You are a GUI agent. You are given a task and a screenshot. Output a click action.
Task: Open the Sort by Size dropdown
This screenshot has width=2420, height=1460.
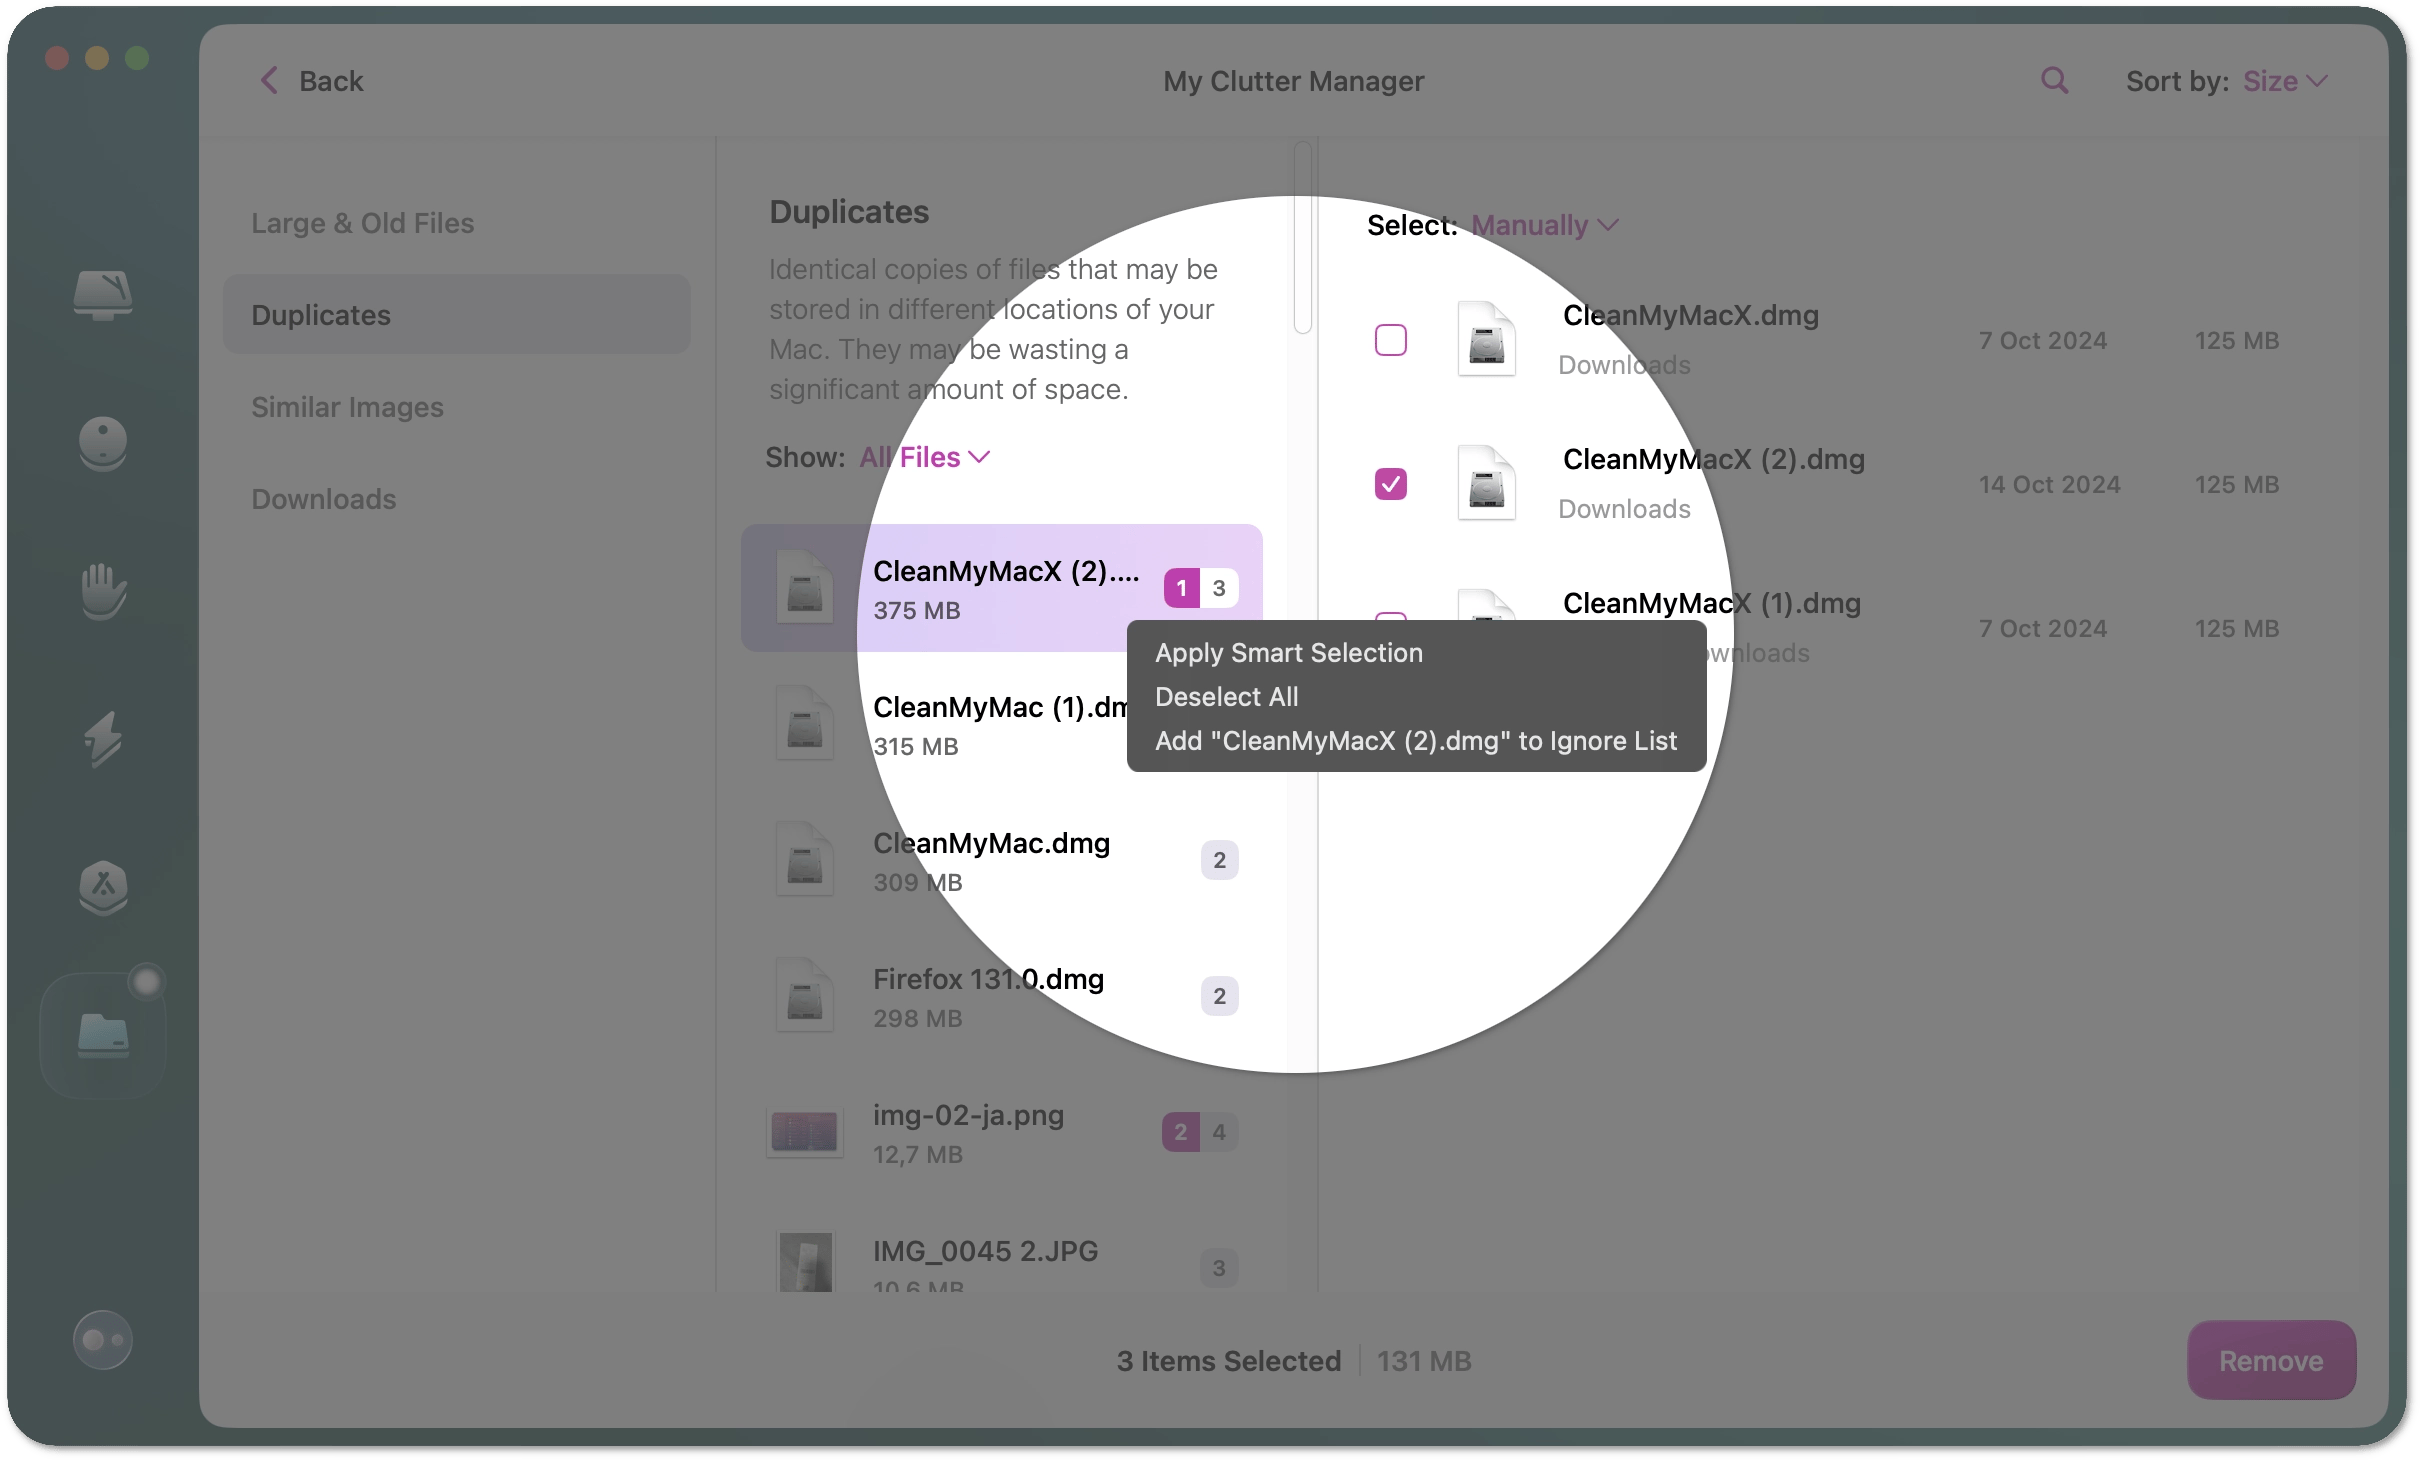pos(2285,81)
